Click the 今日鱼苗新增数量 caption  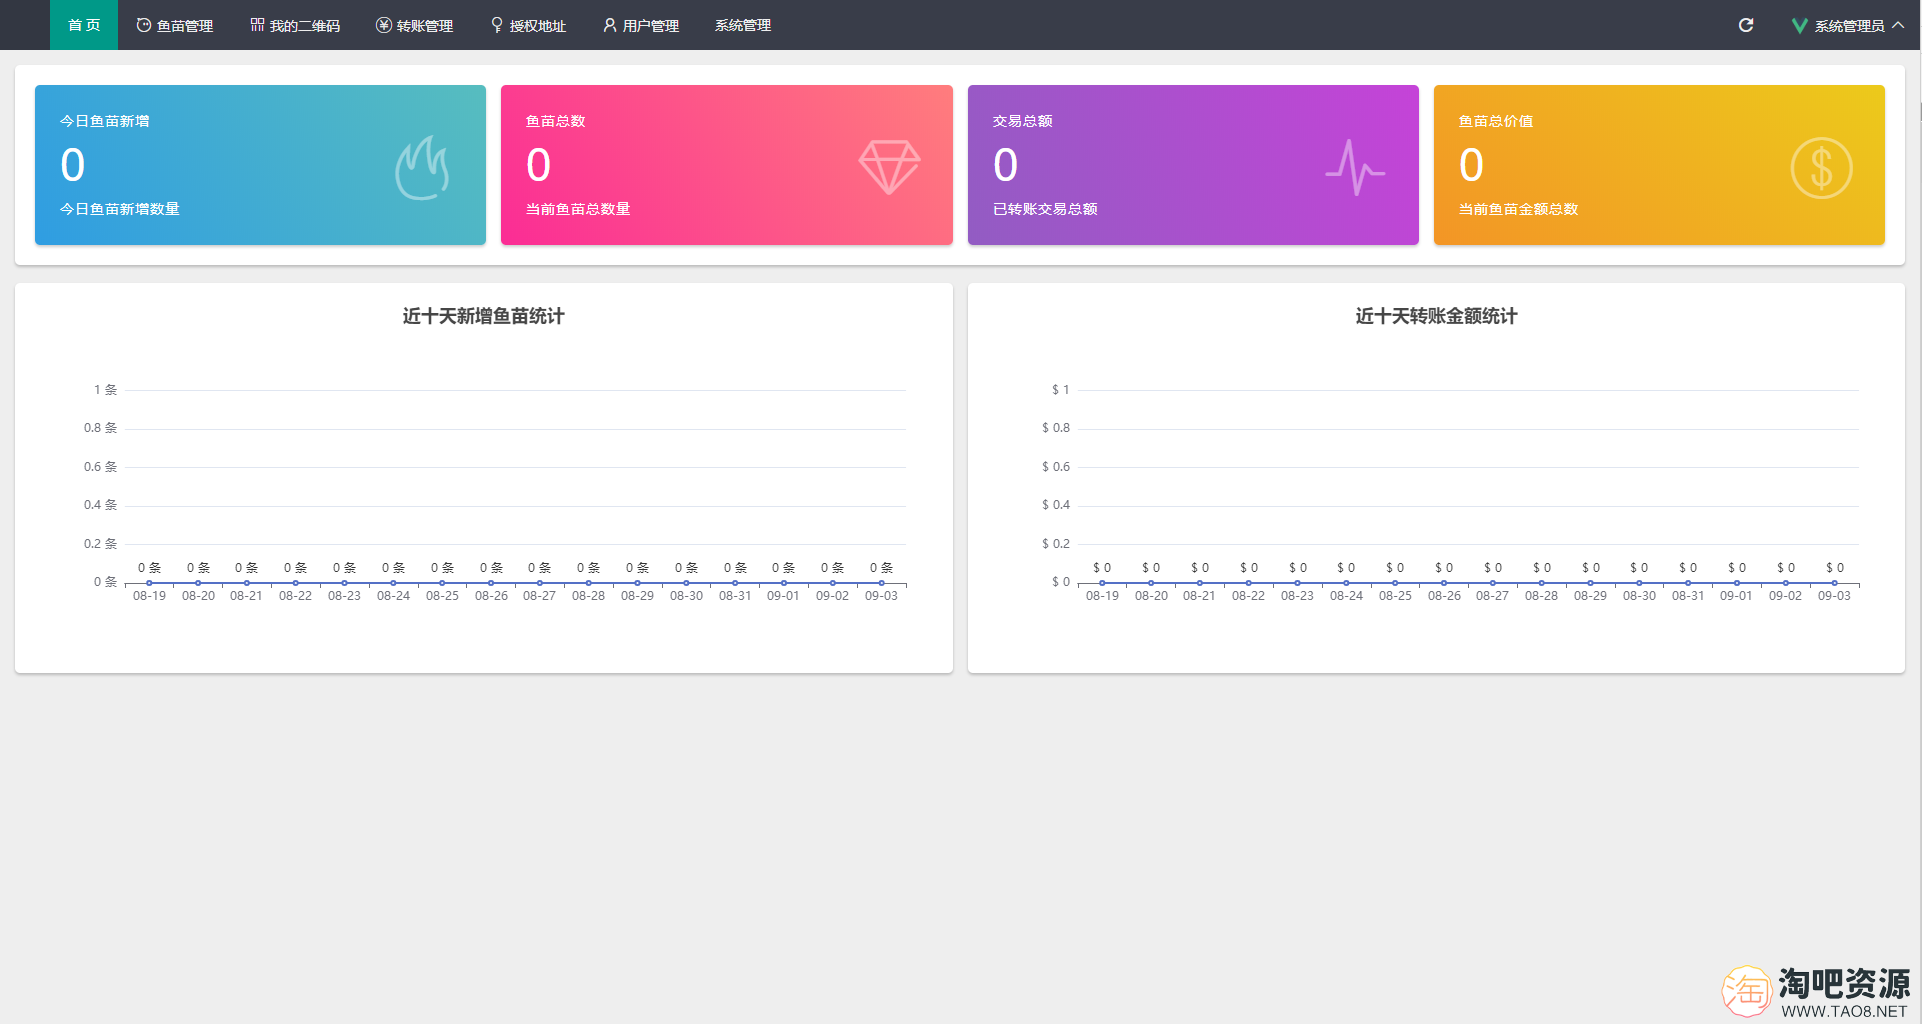(120, 209)
